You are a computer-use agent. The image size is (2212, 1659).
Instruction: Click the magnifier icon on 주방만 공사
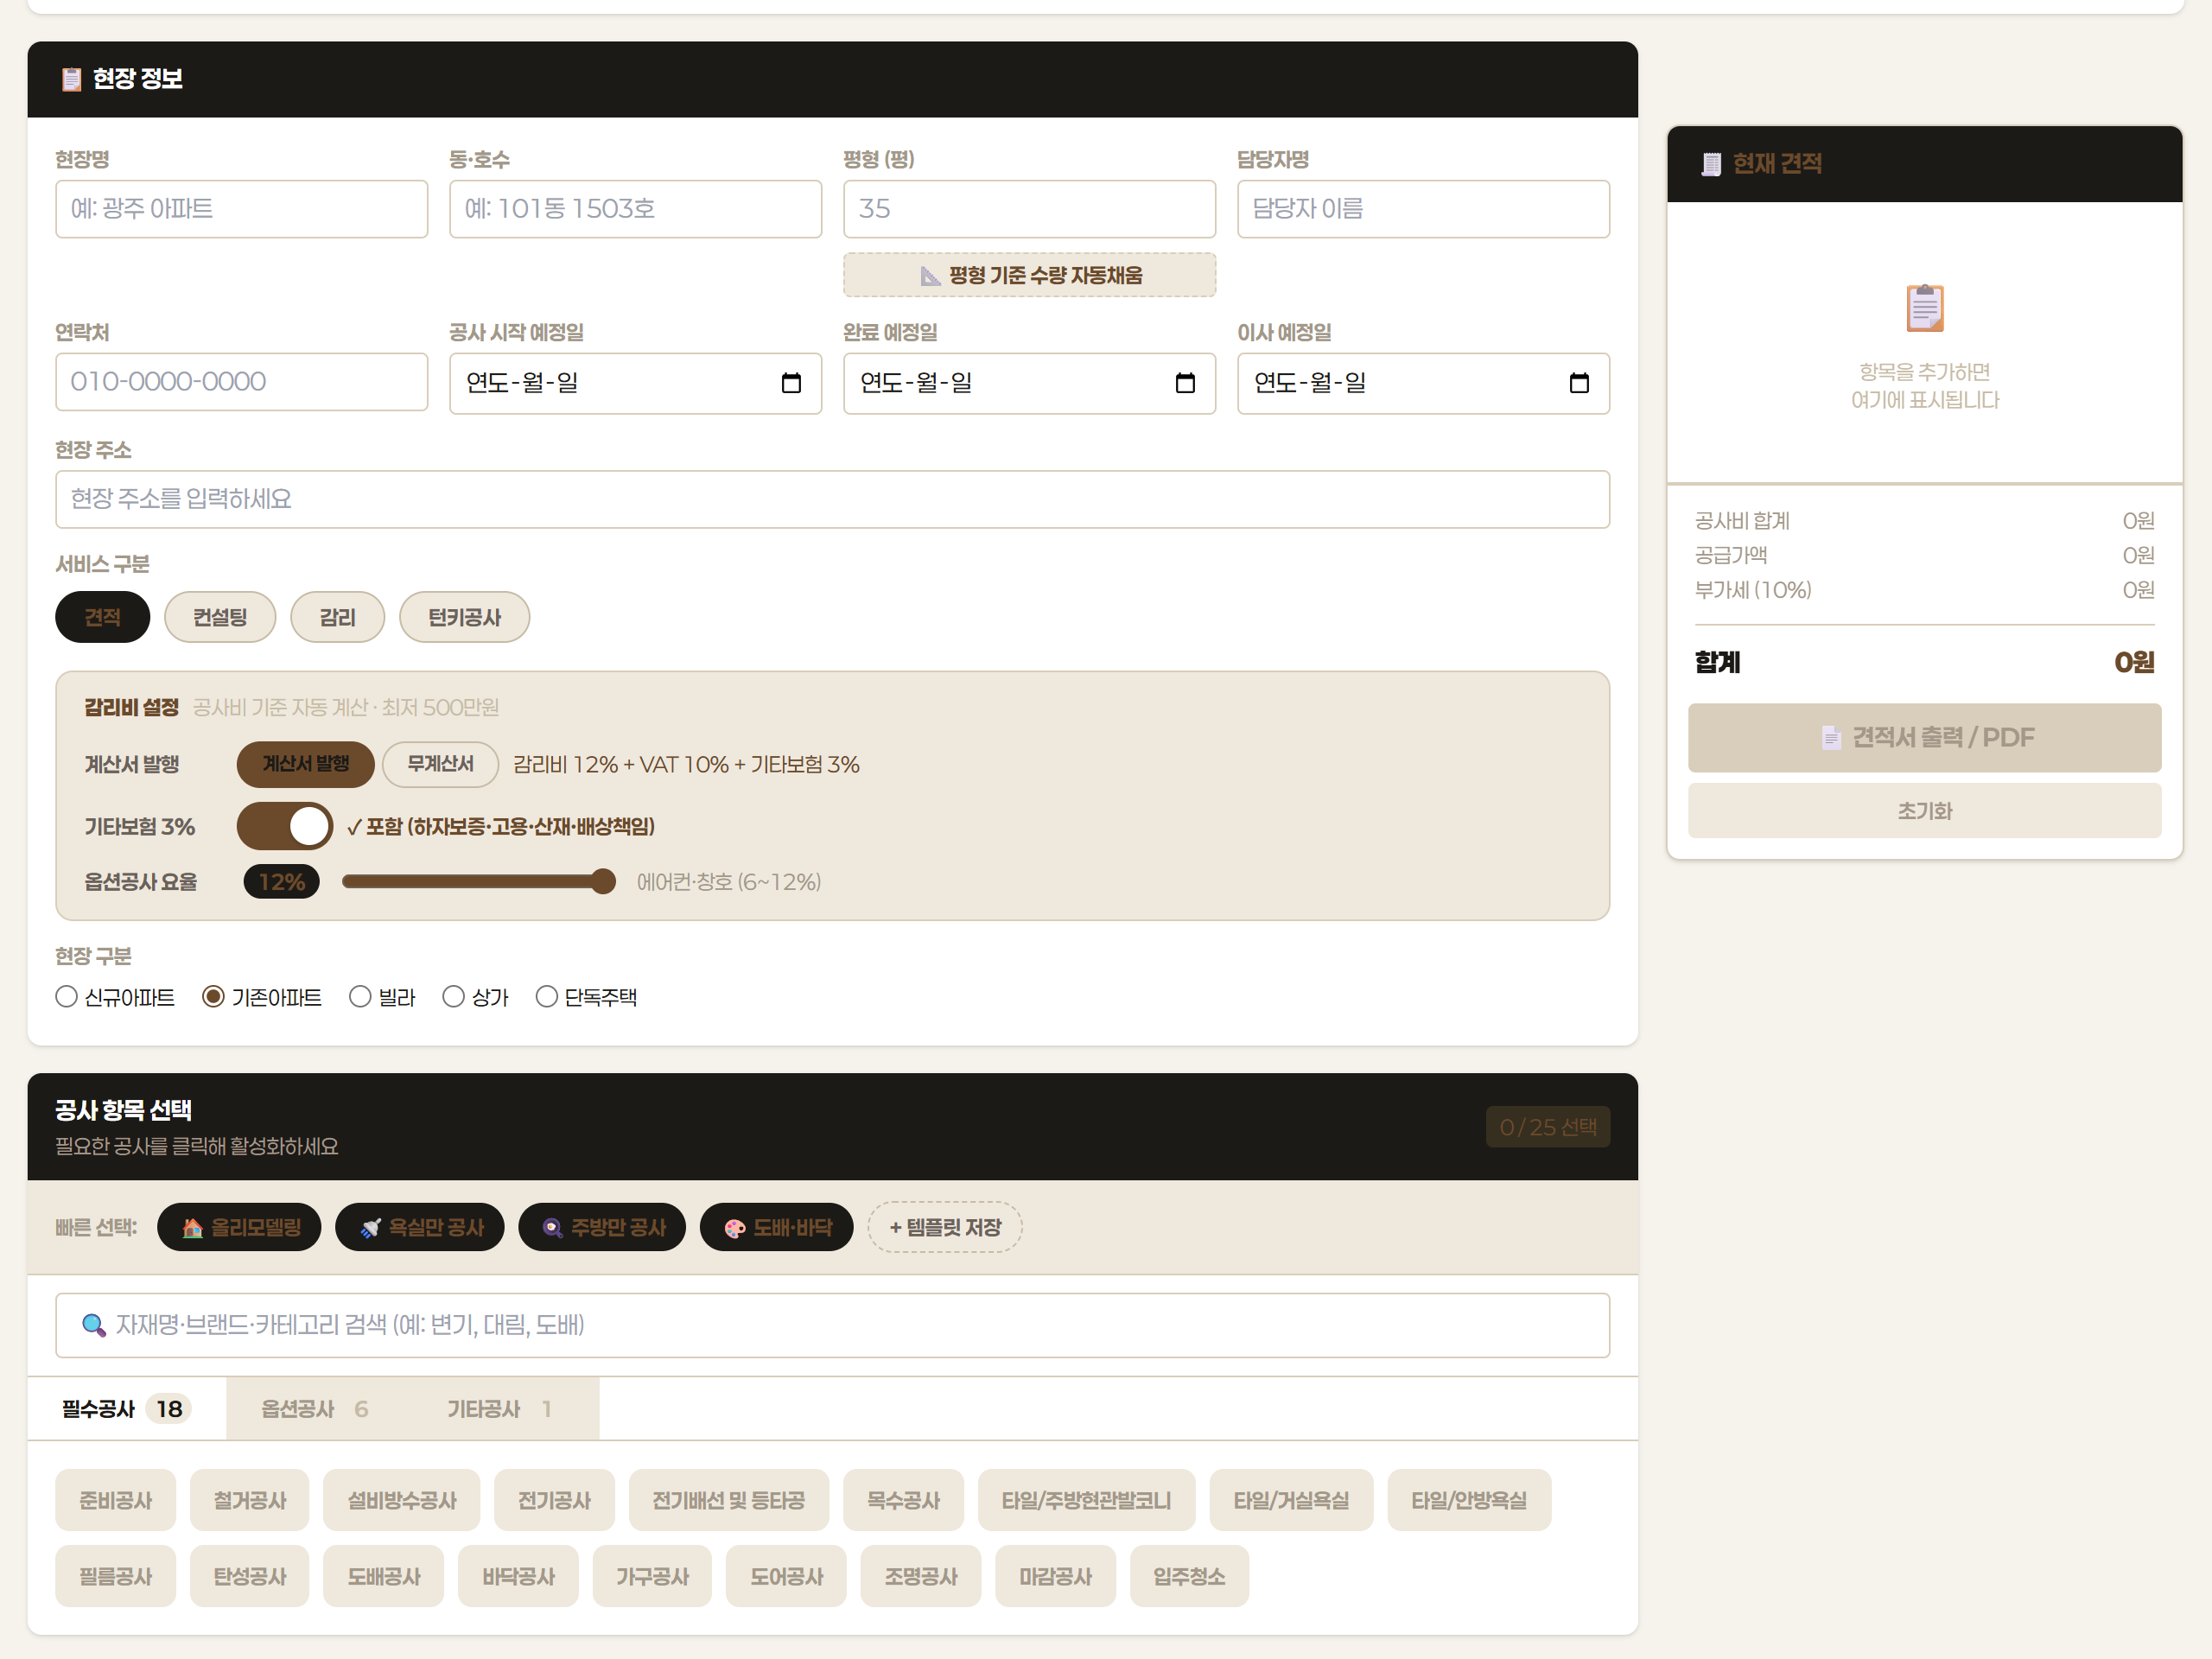tap(552, 1228)
